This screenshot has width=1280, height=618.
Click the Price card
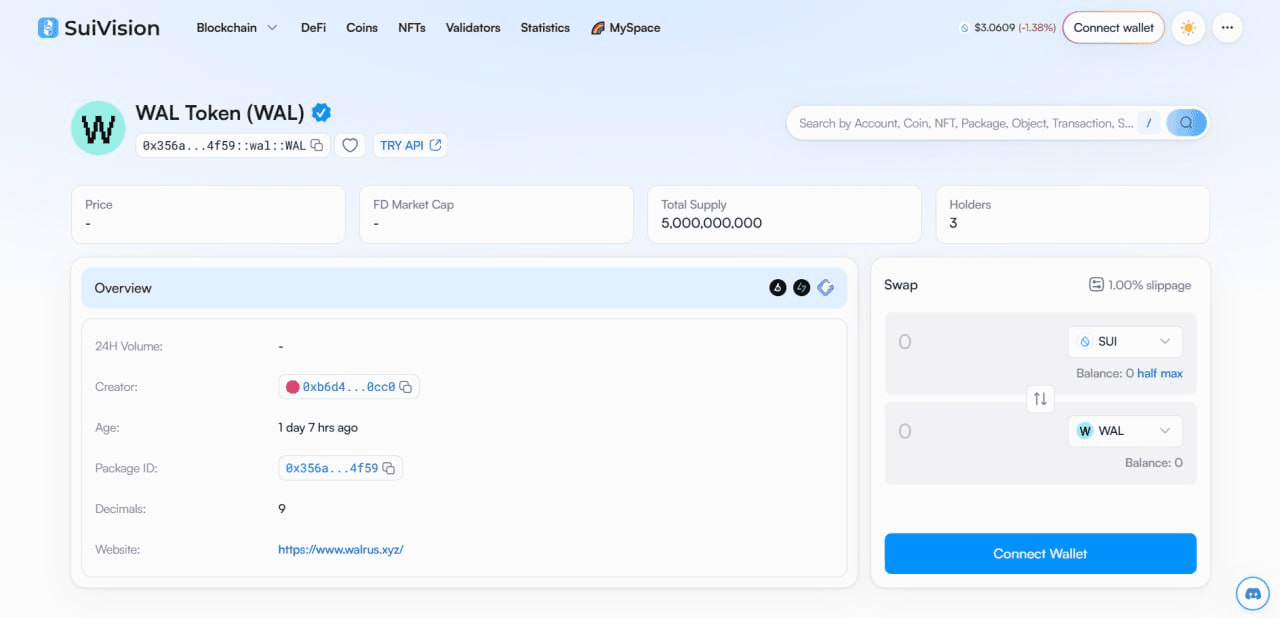208,214
